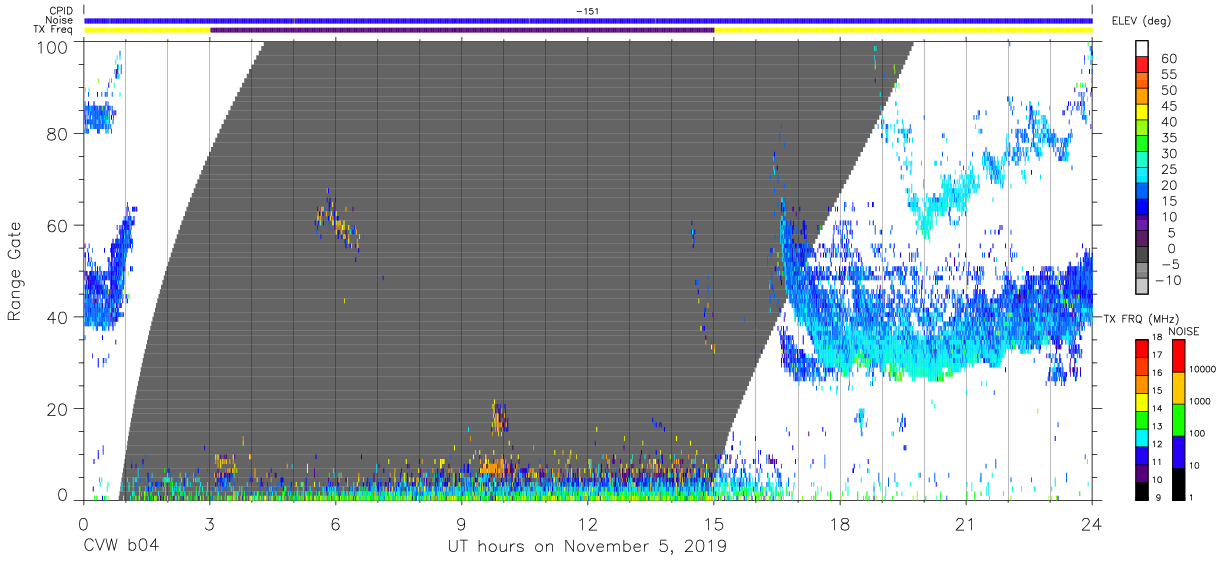The width and height of the screenshot is (1228, 567).
Task: Click the black segment of the TX FRQ color bar
Action: 1142,491
